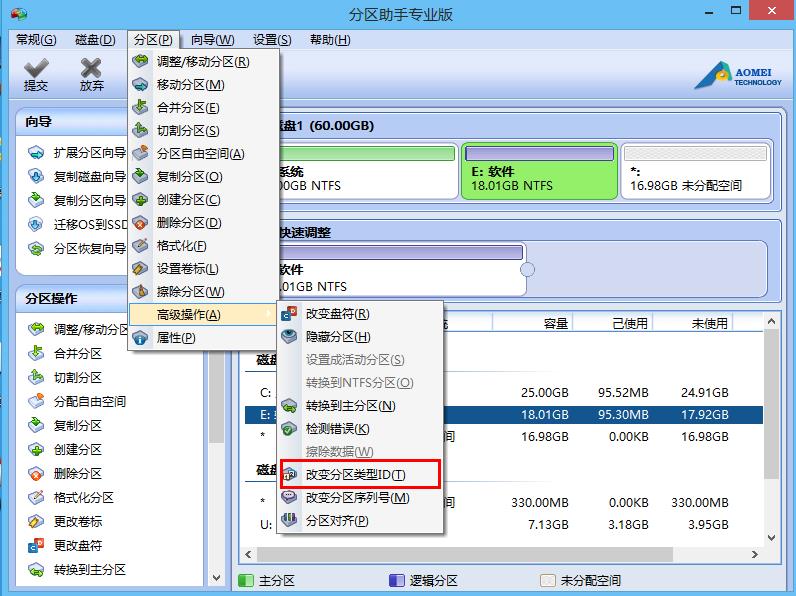Select the 330.00MB unallocated row
Image resolution: width=796 pixels, height=596 pixels.
coord(504,503)
